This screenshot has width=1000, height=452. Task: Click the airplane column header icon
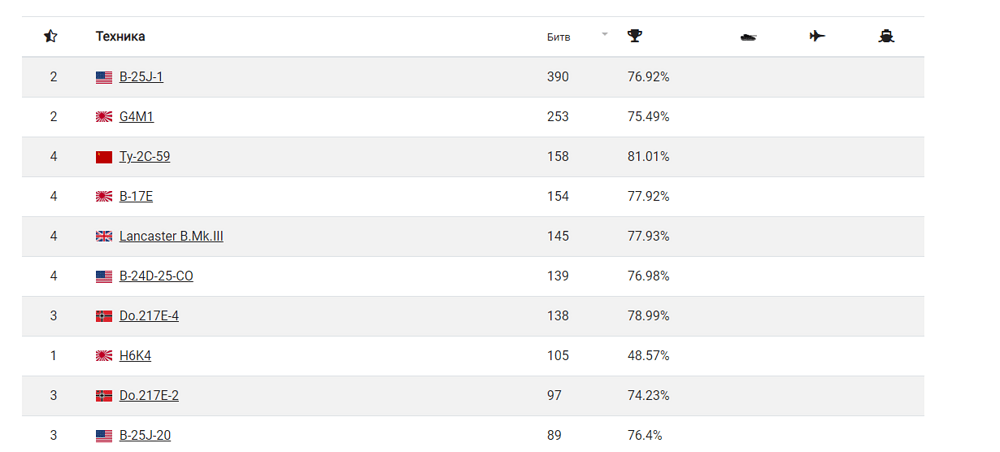(x=817, y=36)
